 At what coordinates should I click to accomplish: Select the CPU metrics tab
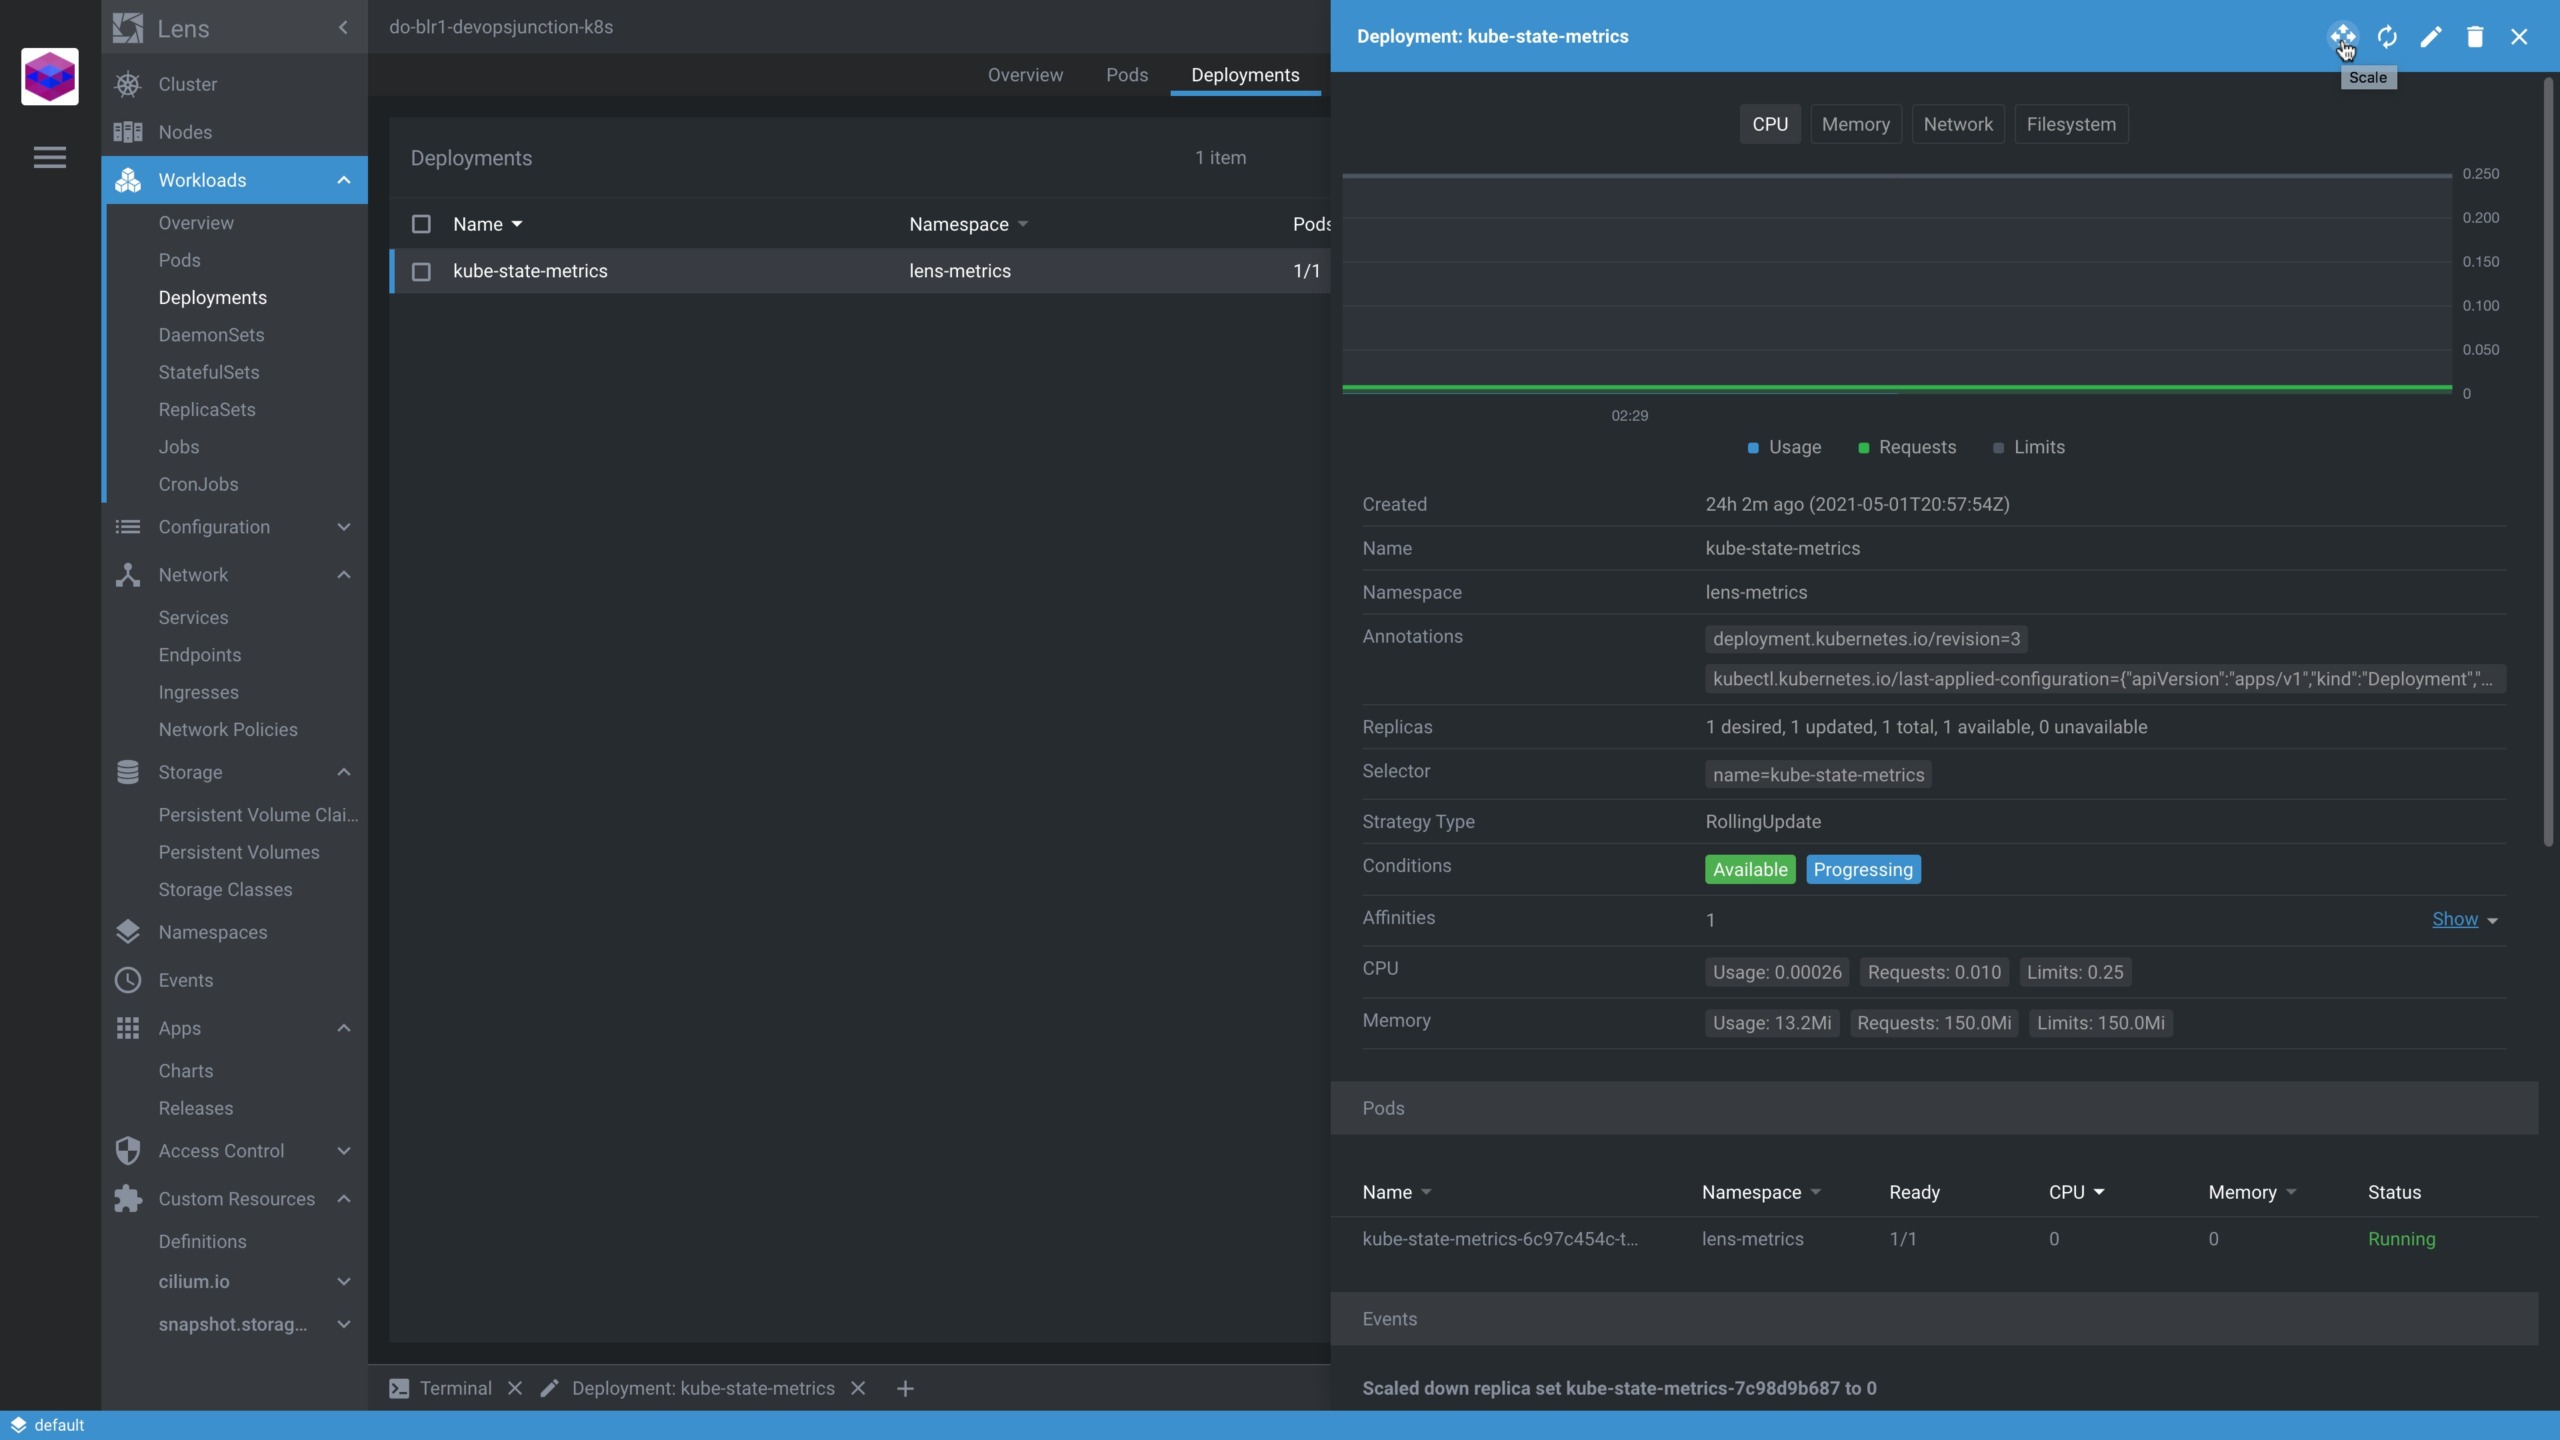(1769, 124)
